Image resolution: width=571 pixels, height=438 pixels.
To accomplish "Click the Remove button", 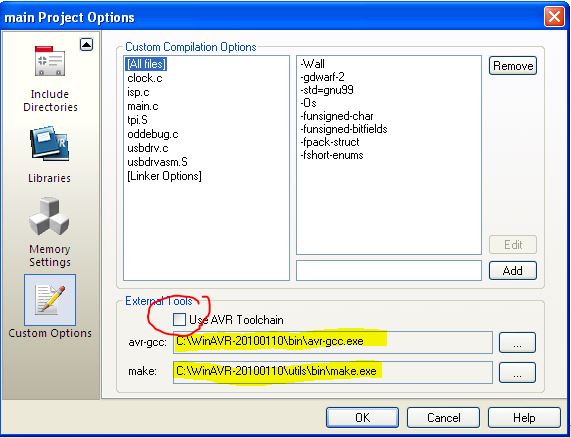I will coord(513,66).
